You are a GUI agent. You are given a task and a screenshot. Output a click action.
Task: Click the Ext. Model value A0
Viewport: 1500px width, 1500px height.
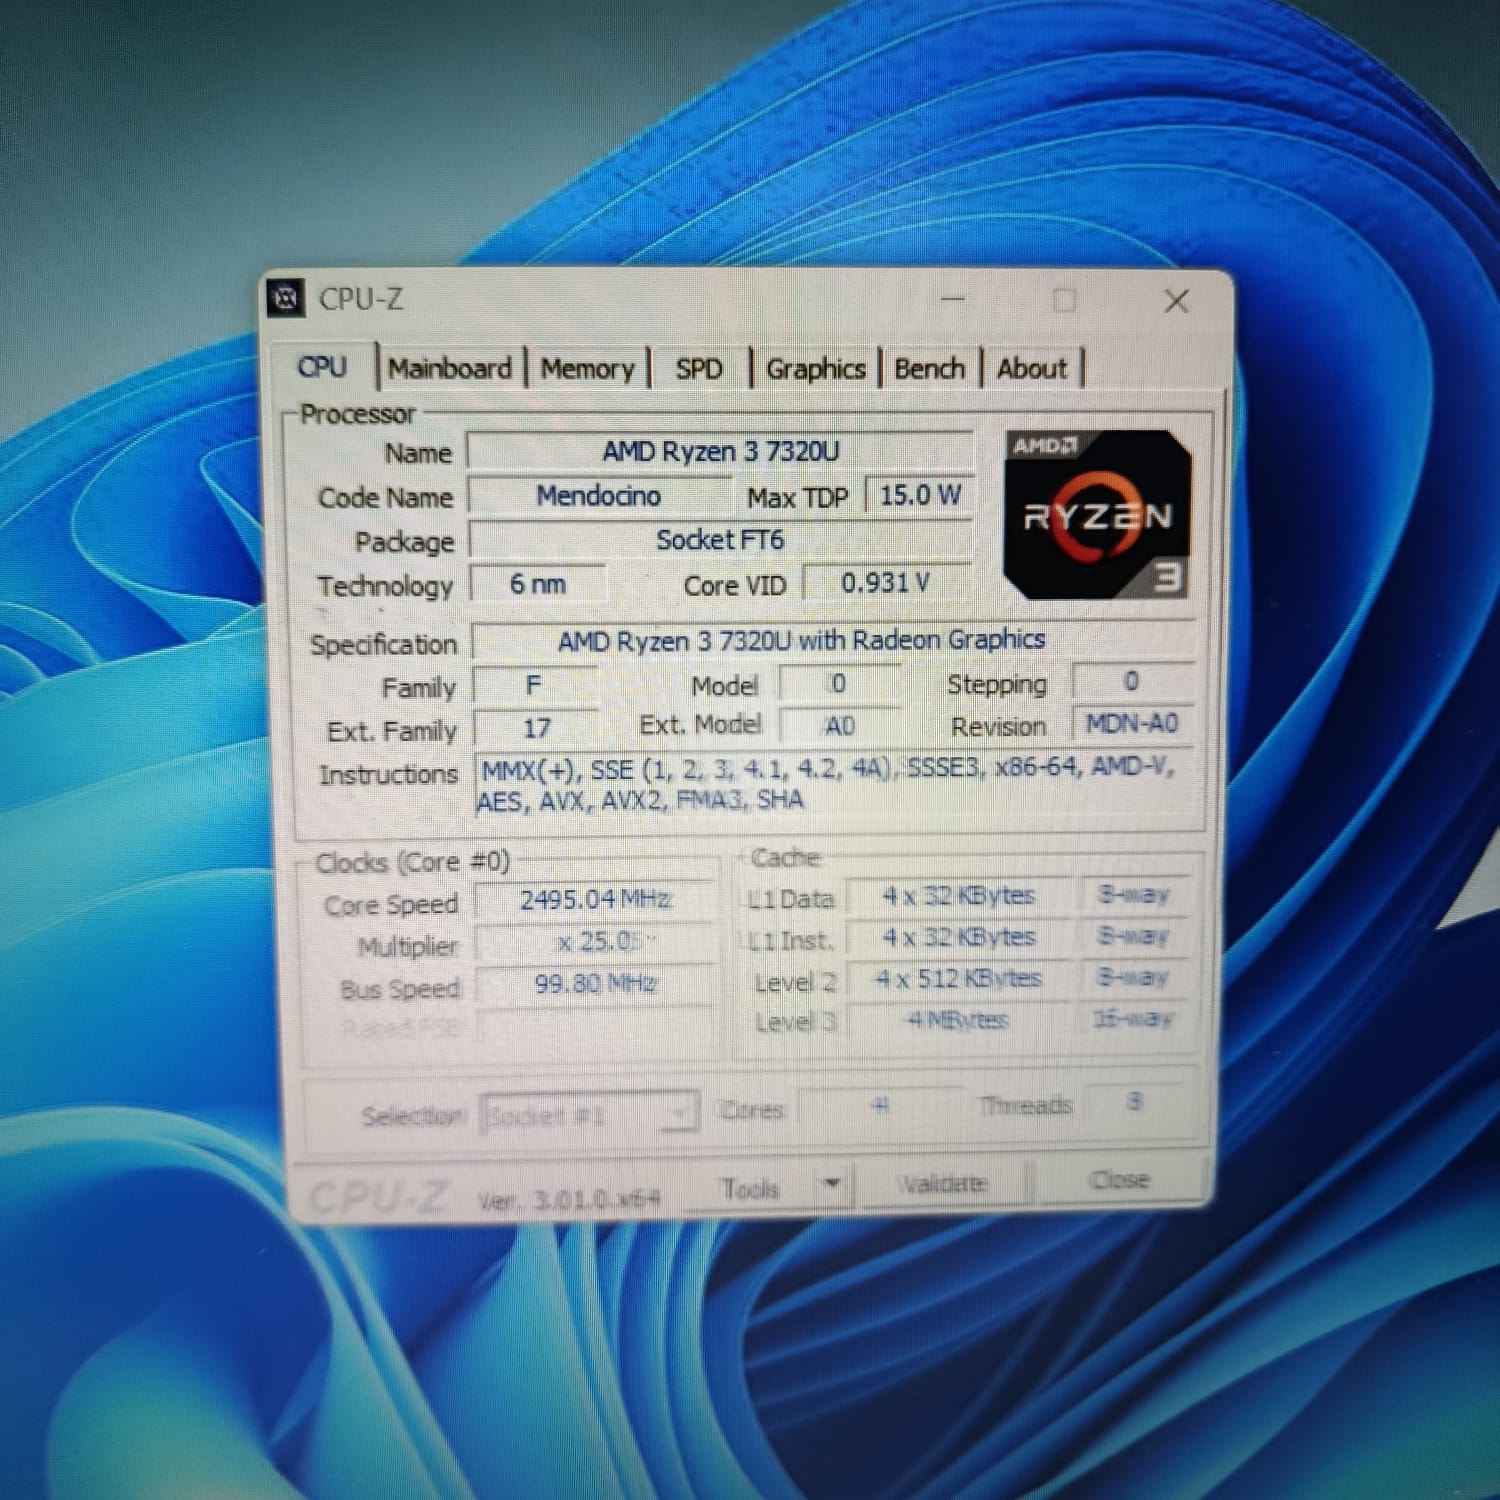[839, 726]
